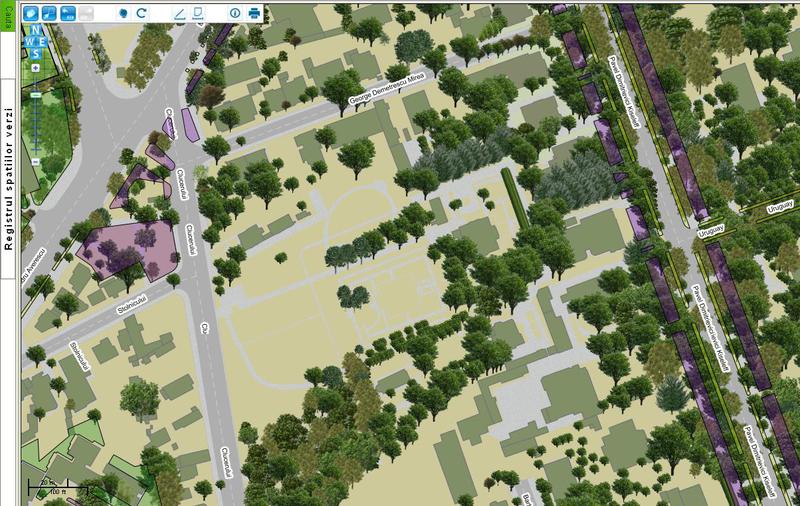Select the area measure polygon tool icon
The height and width of the screenshot is (506, 800).
pos(198,13)
